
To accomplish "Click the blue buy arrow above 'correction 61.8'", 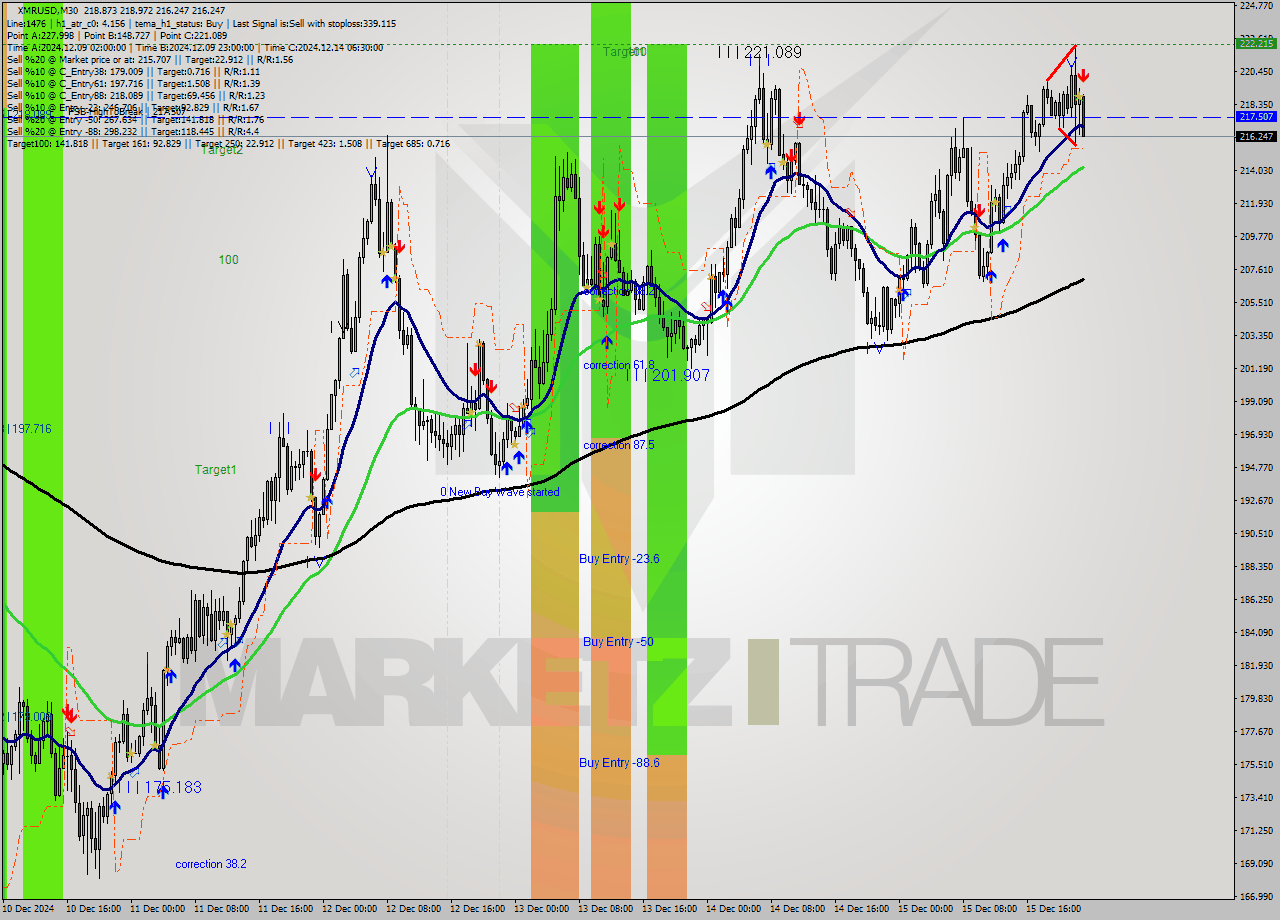I will 606,342.
